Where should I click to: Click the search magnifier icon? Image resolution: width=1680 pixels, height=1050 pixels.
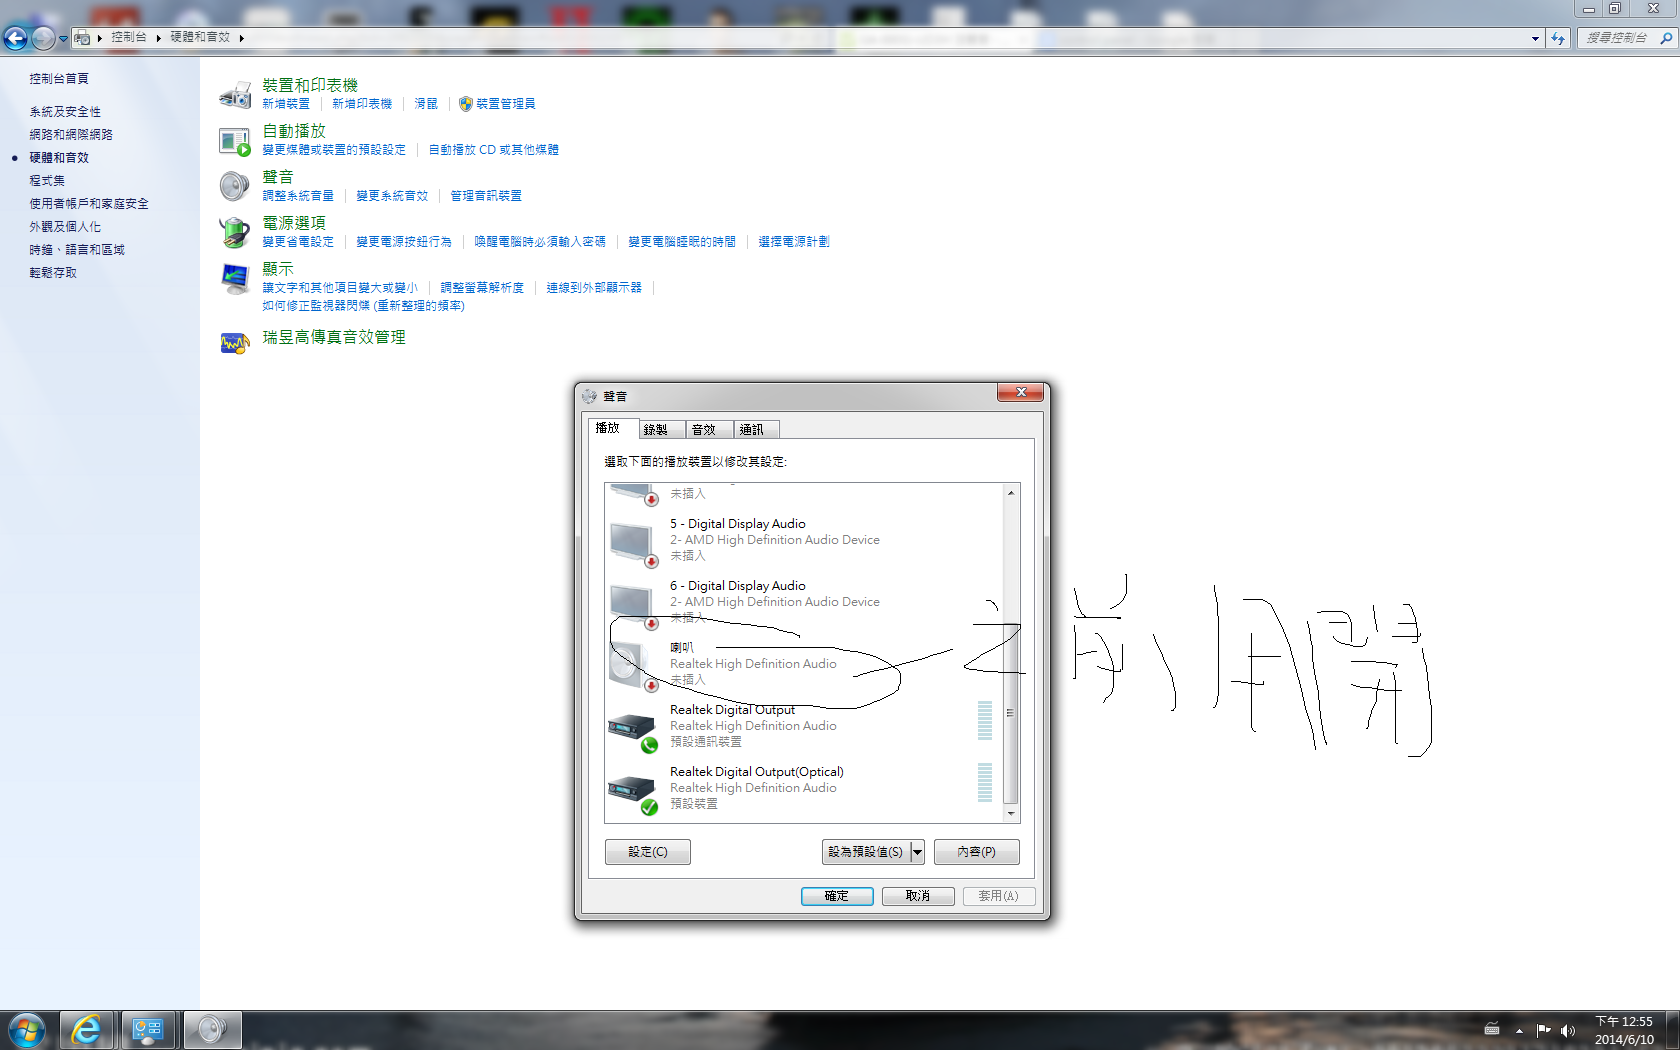coord(1665,38)
